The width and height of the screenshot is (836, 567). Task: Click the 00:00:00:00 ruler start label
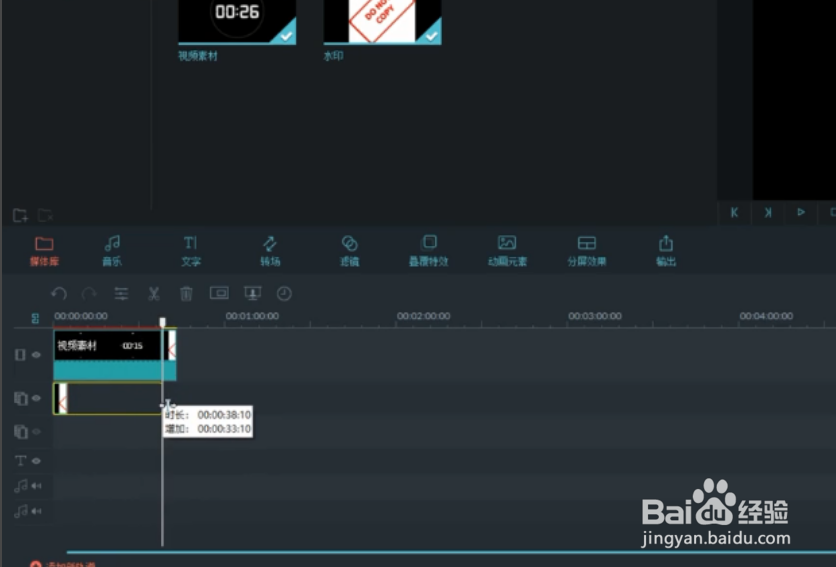[81, 316]
